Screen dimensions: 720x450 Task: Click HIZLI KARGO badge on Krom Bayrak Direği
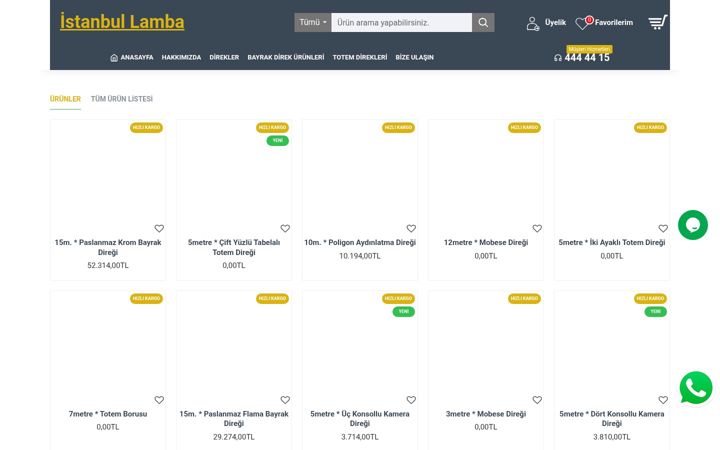(x=146, y=128)
